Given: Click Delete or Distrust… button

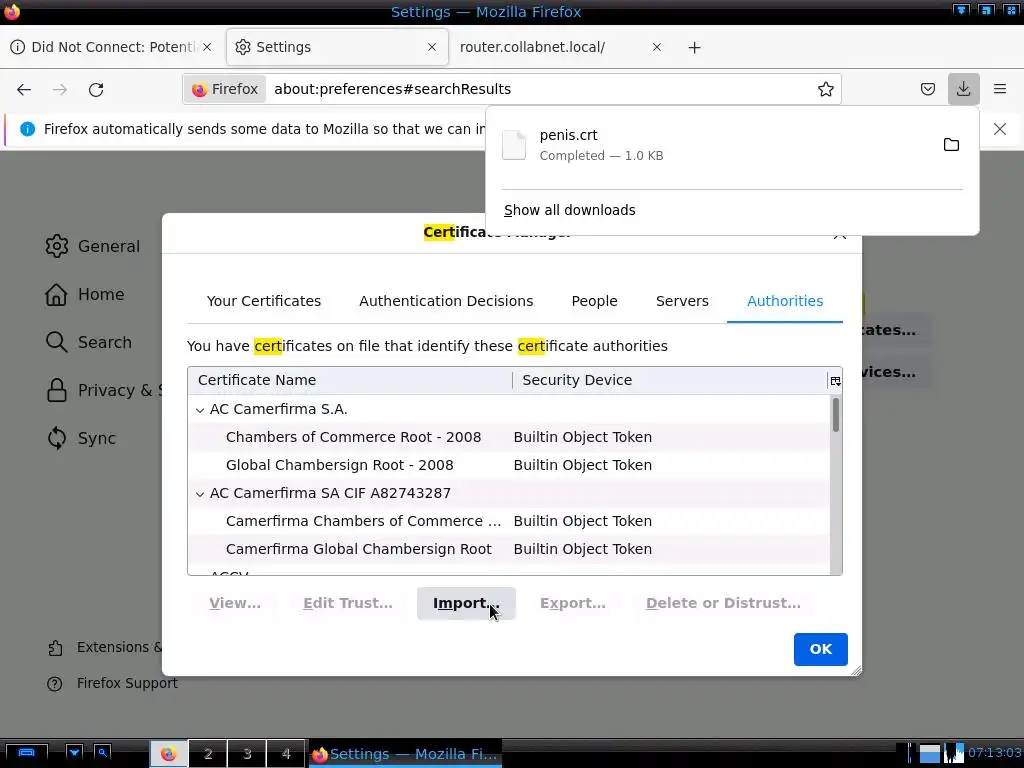Looking at the screenshot, I should click(724, 603).
